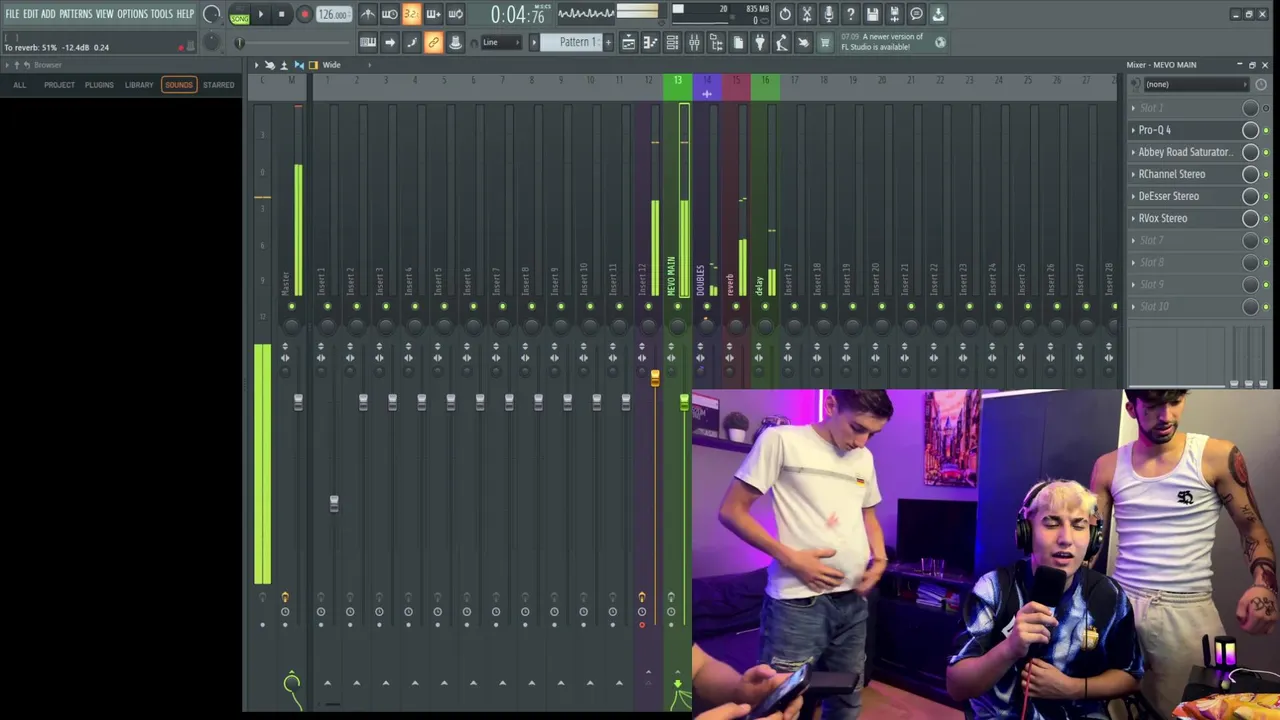Click the download content icon
The image size is (1280, 720).
[x=939, y=14]
